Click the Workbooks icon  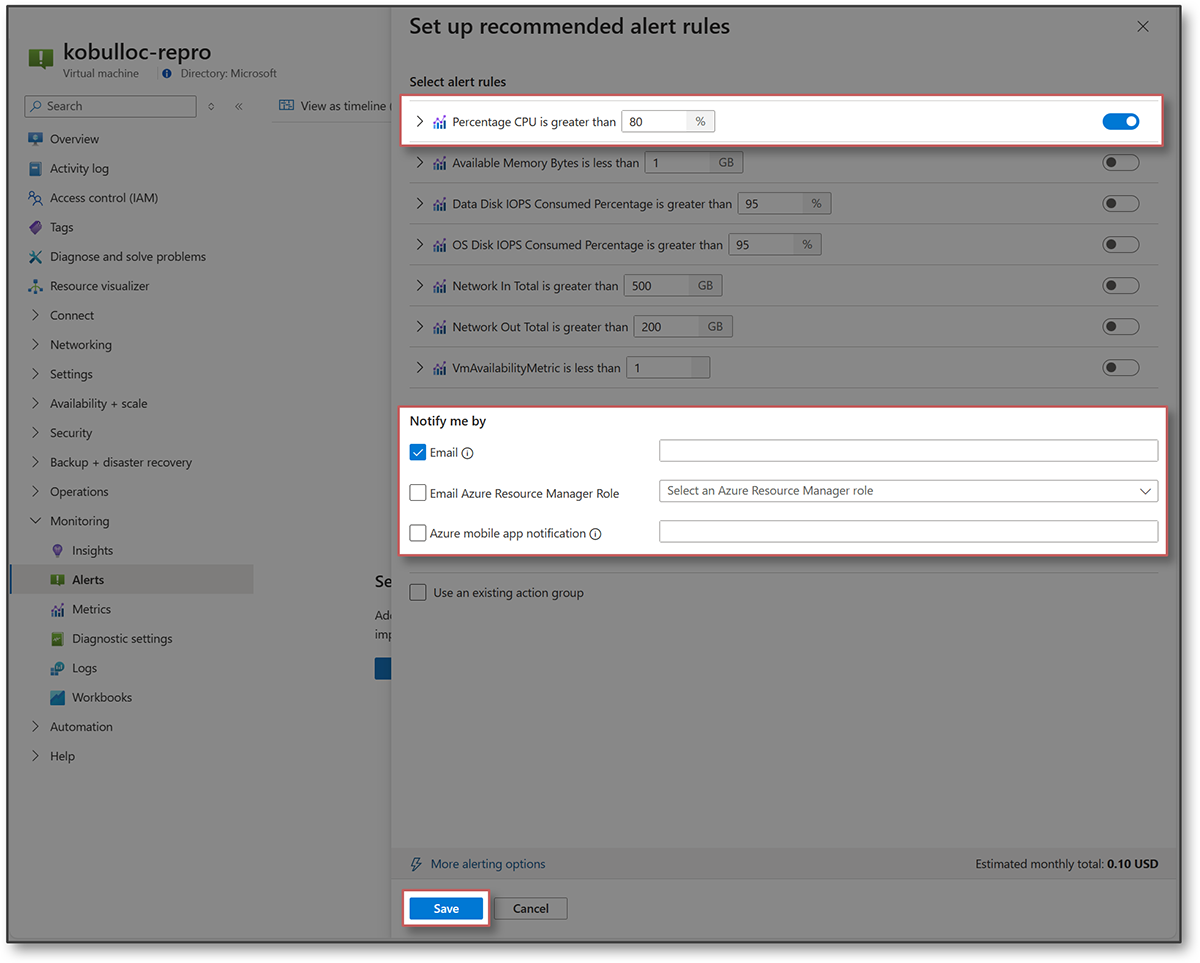point(57,697)
